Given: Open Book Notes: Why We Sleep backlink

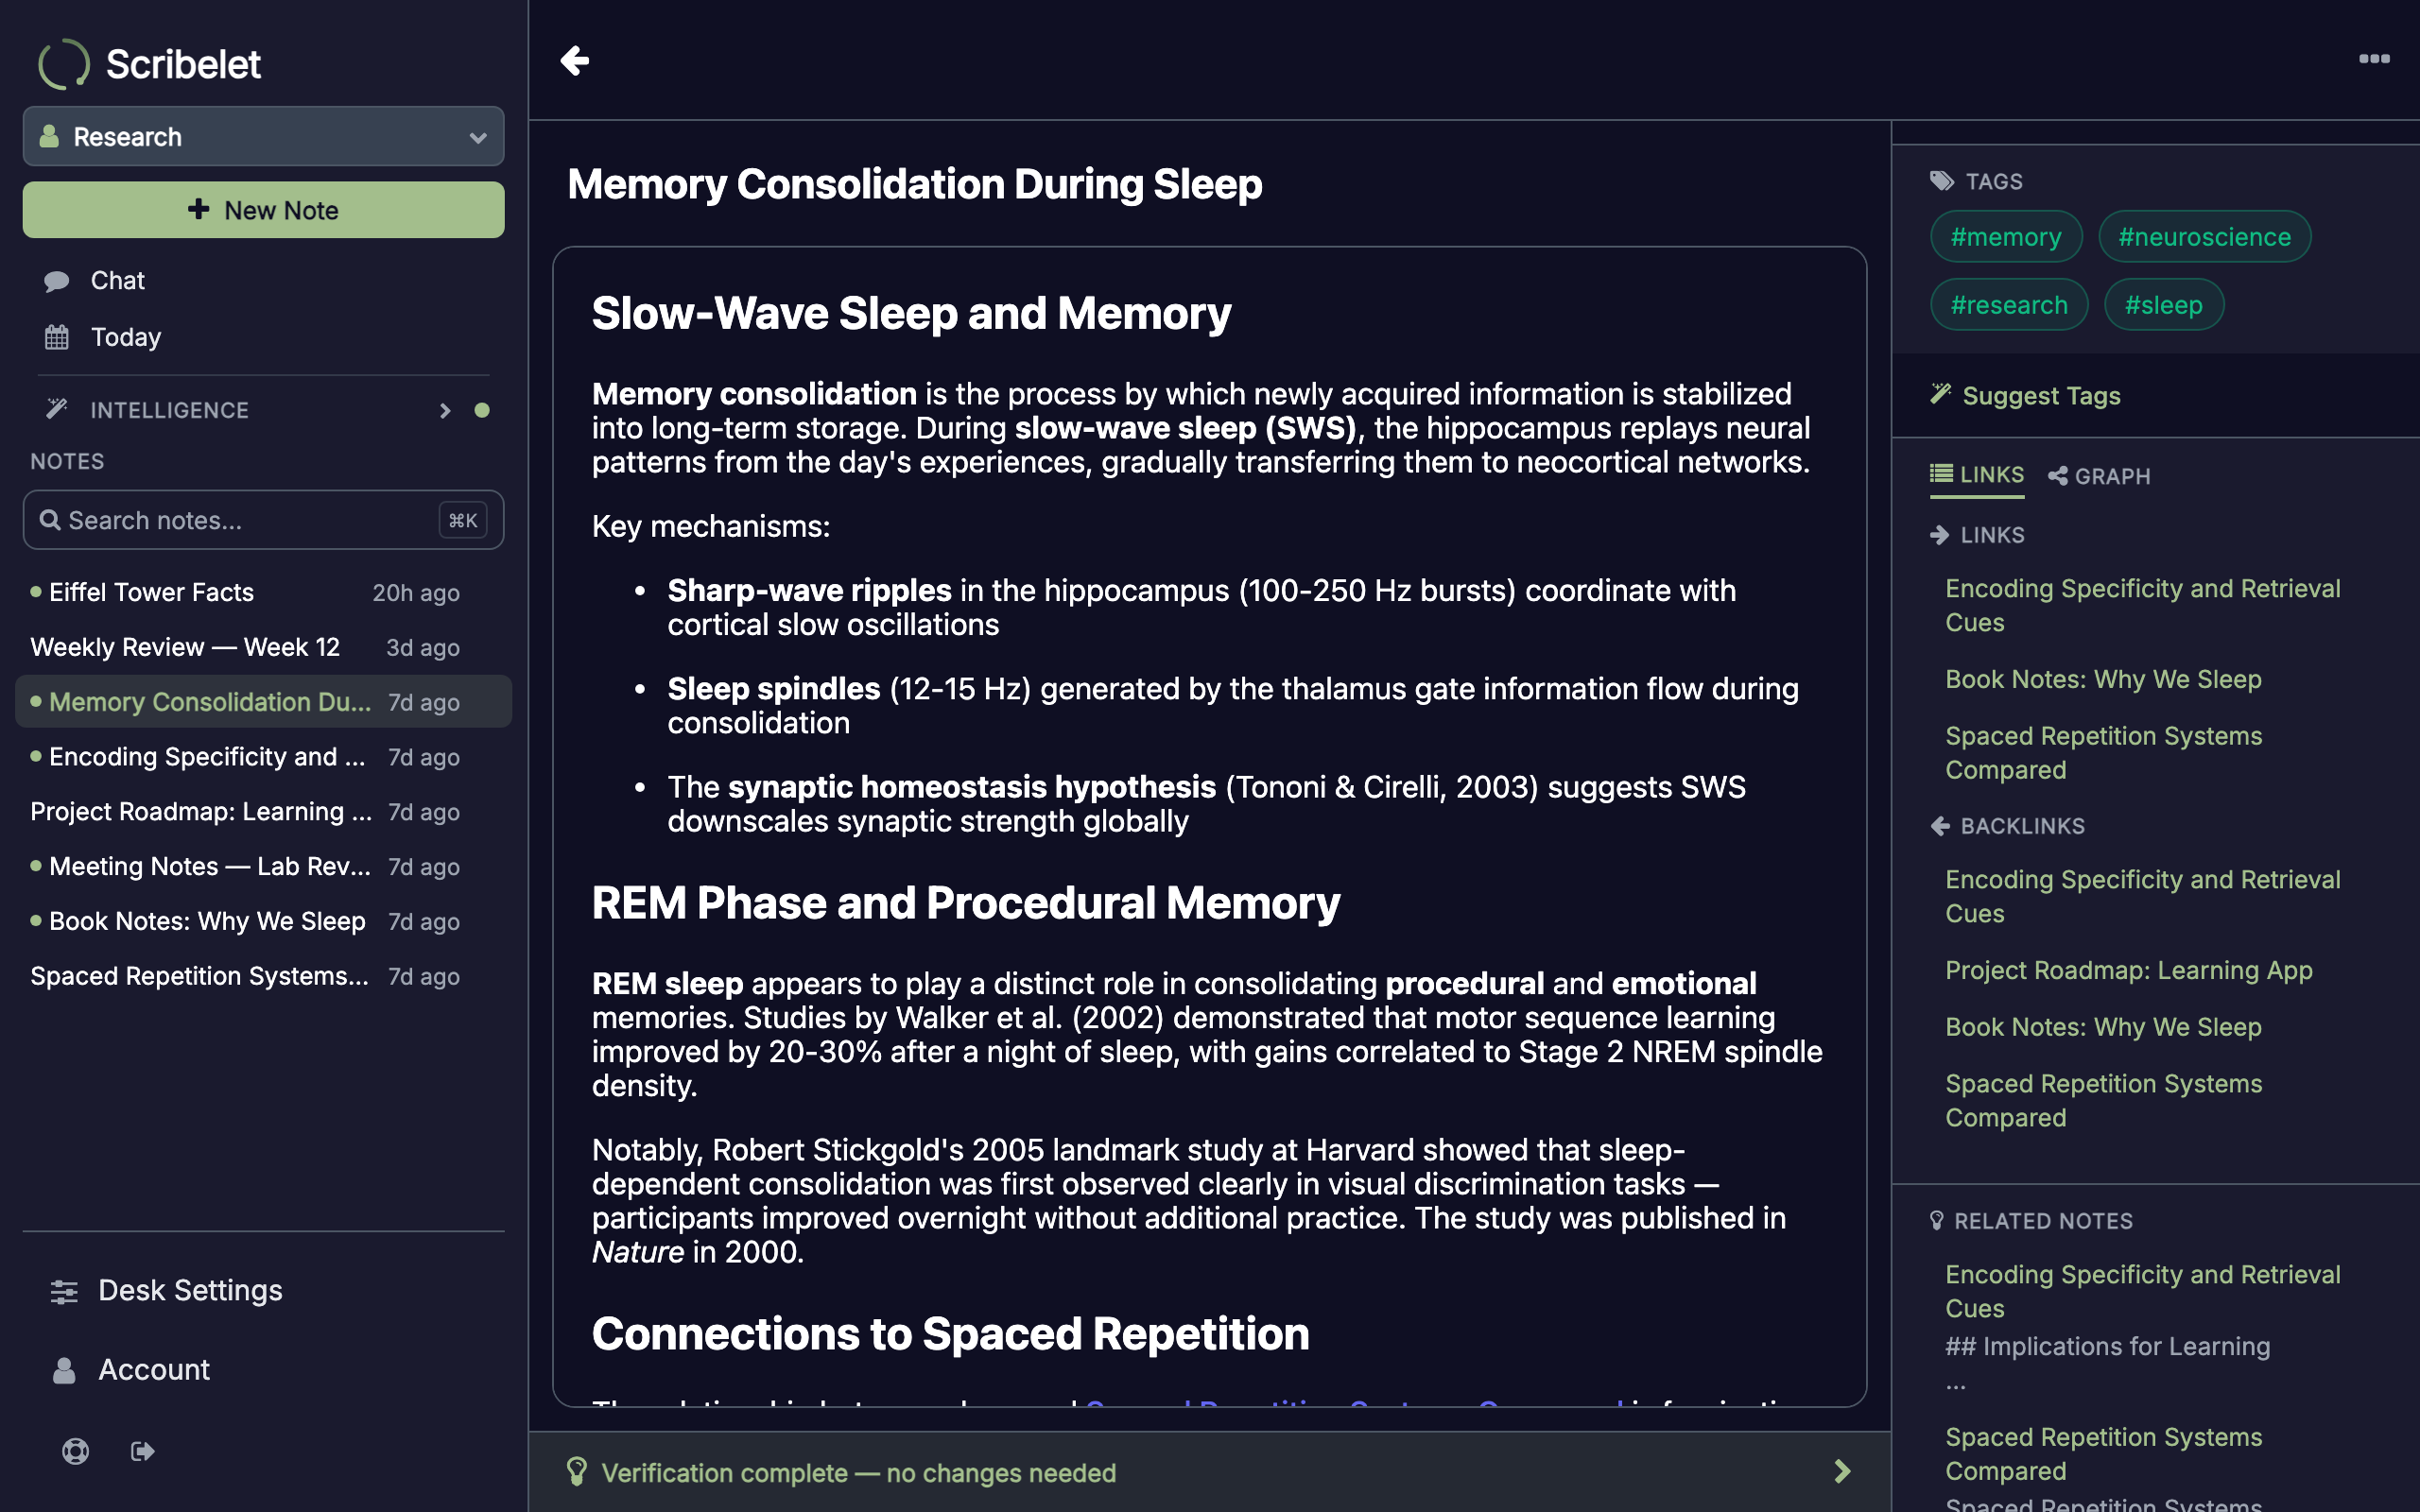Looking at the screenshot, I should pyautogui.click(x=2103, y=1027).
